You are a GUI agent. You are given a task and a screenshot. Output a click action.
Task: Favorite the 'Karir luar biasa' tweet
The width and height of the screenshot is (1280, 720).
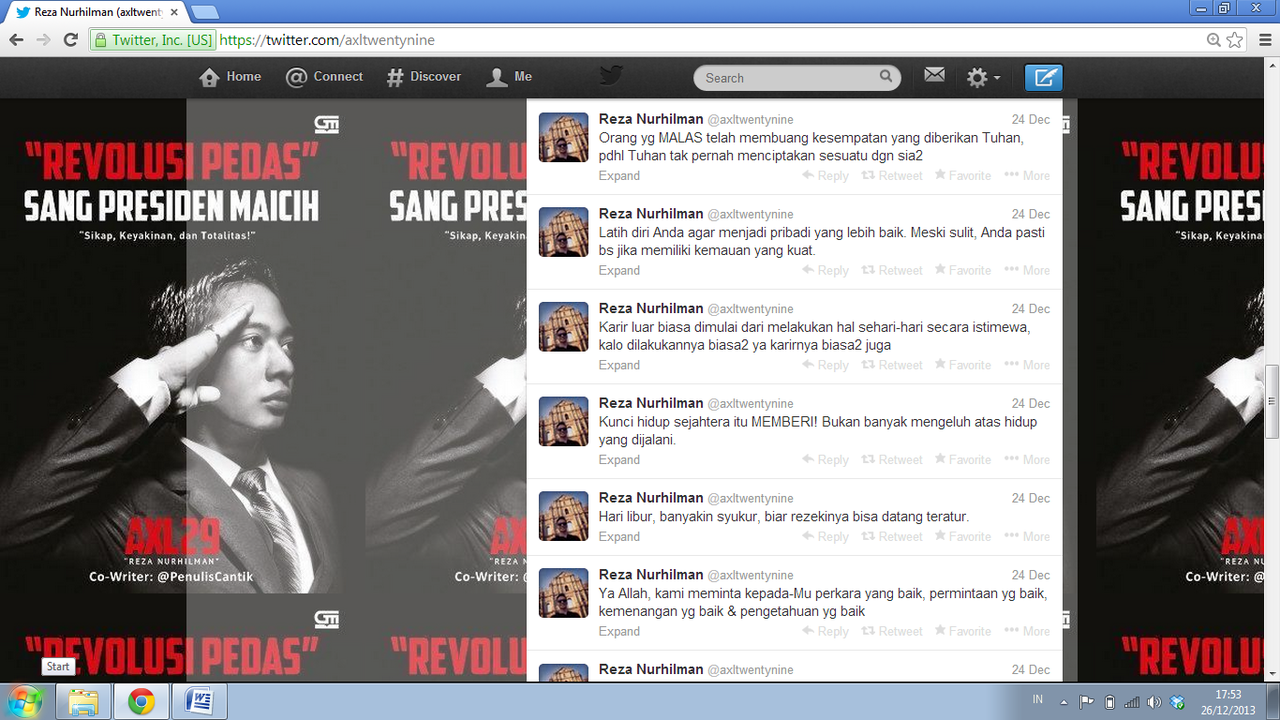click(962, 366)
